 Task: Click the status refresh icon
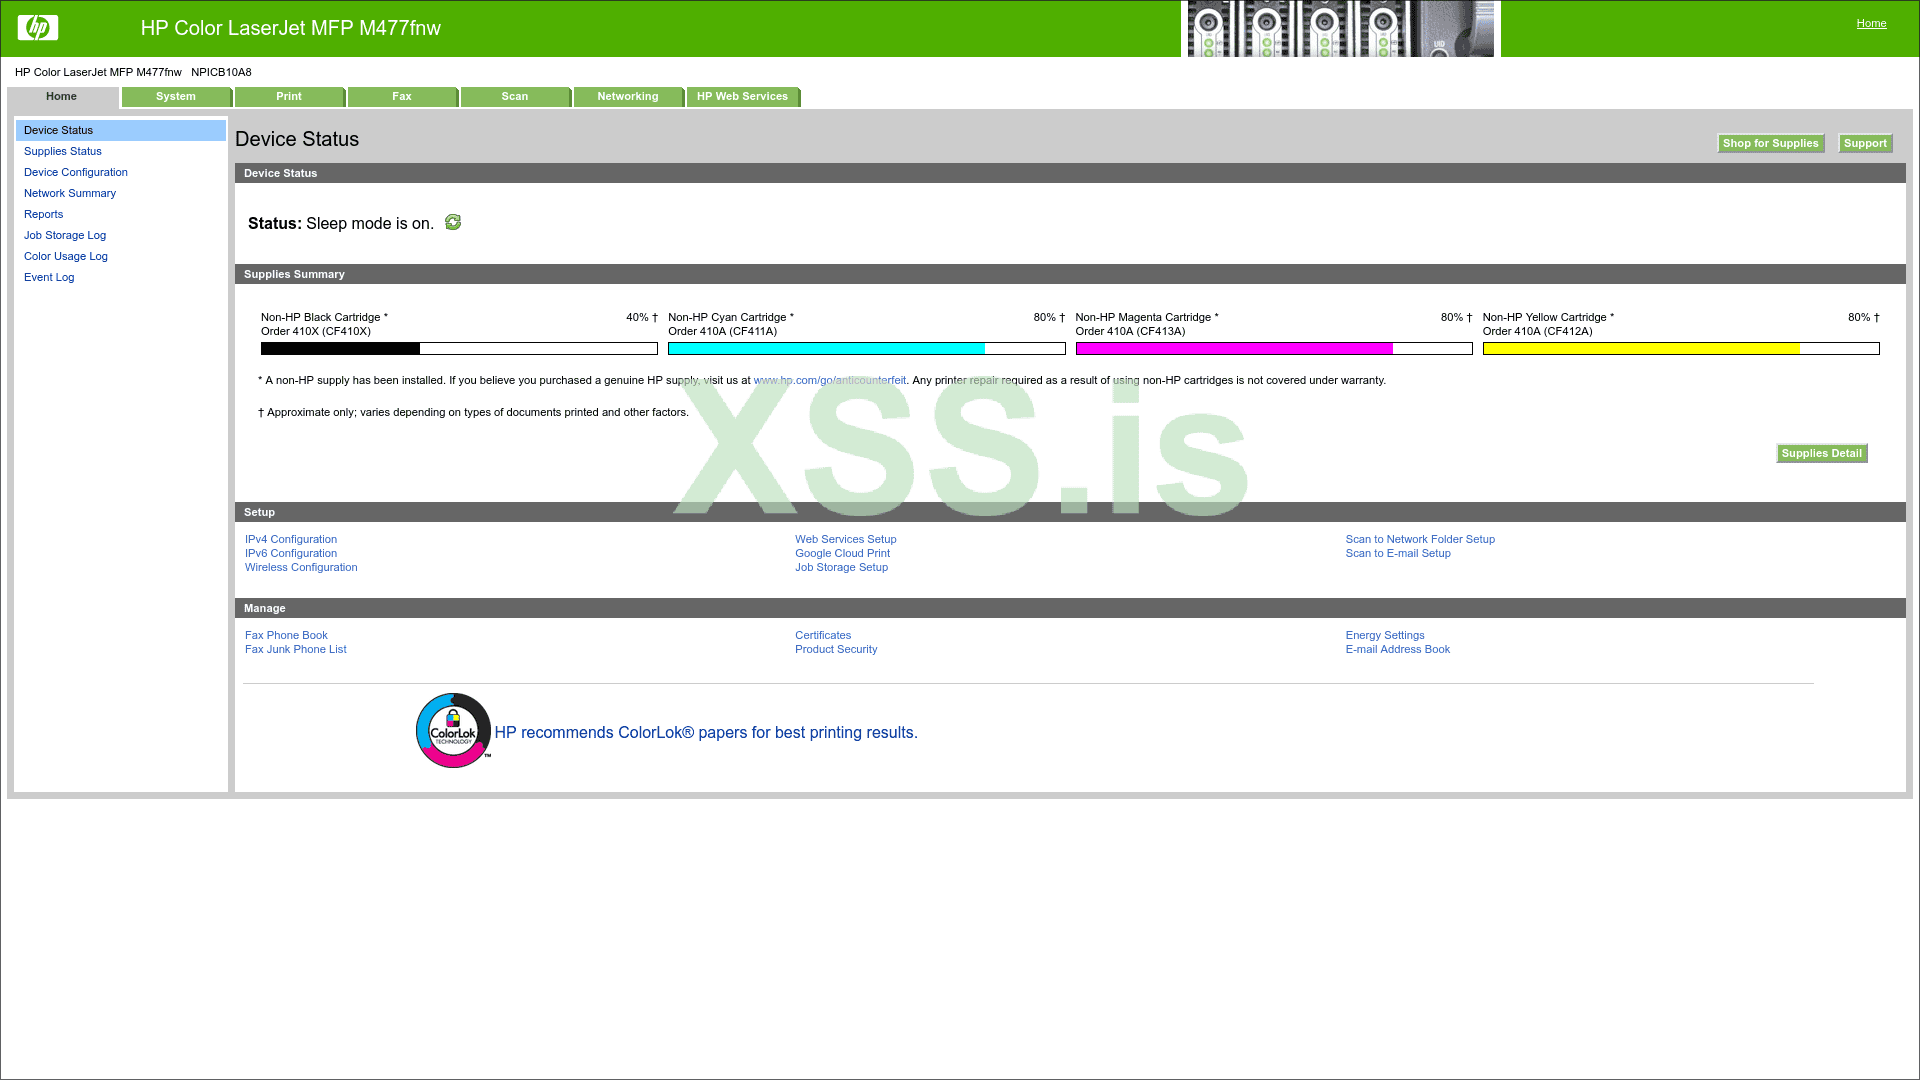click(453, 222)
